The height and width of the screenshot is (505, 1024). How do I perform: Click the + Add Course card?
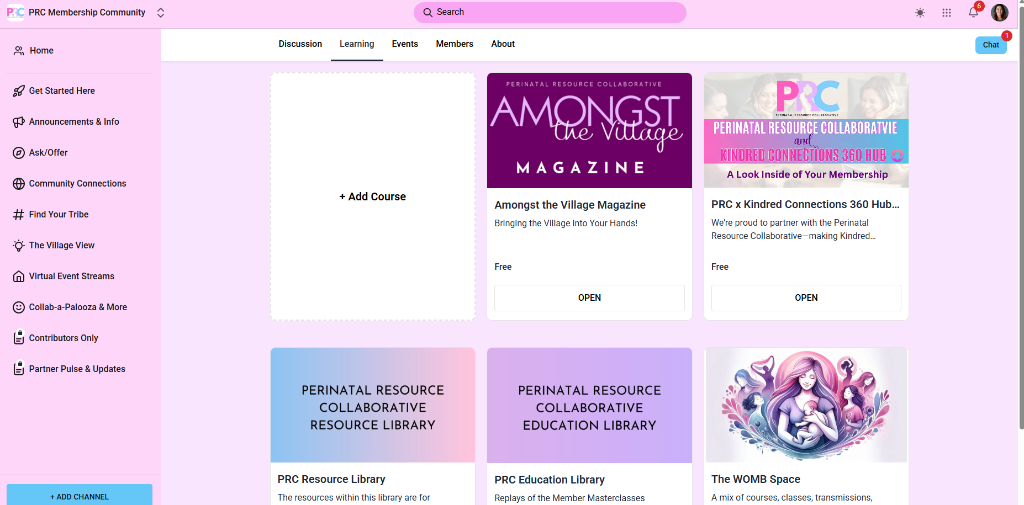pyautogui.click(x=373, y=197)
